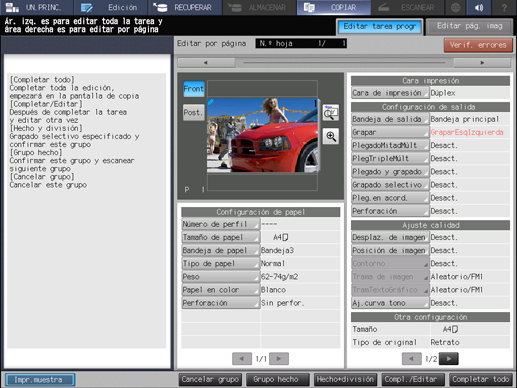Click the Completar todo button

[x=480, y=379]
